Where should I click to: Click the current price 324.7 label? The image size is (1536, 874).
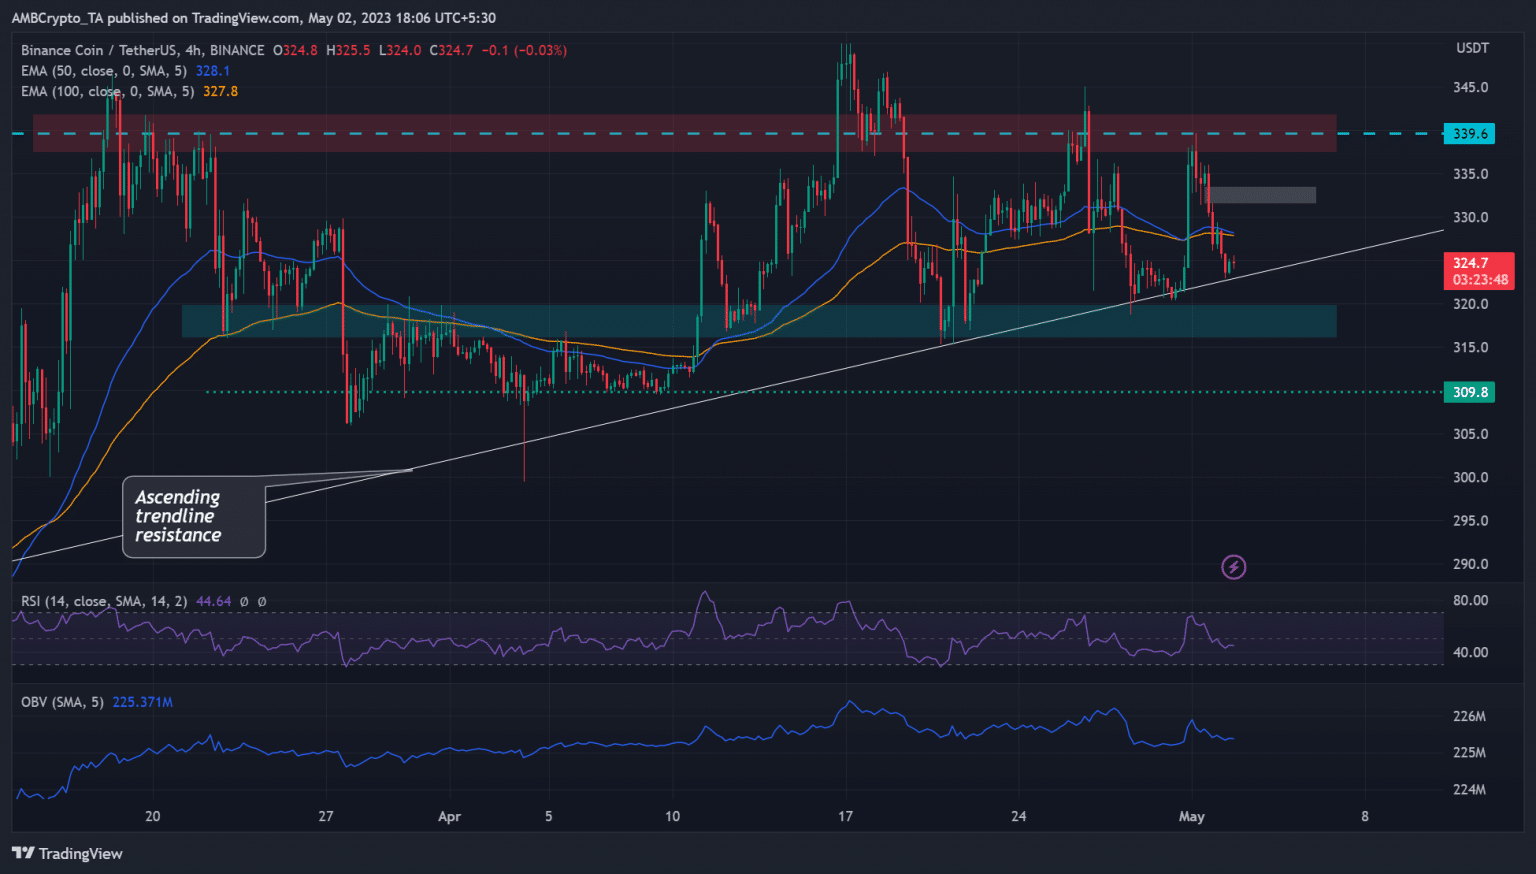(1478, 271)
